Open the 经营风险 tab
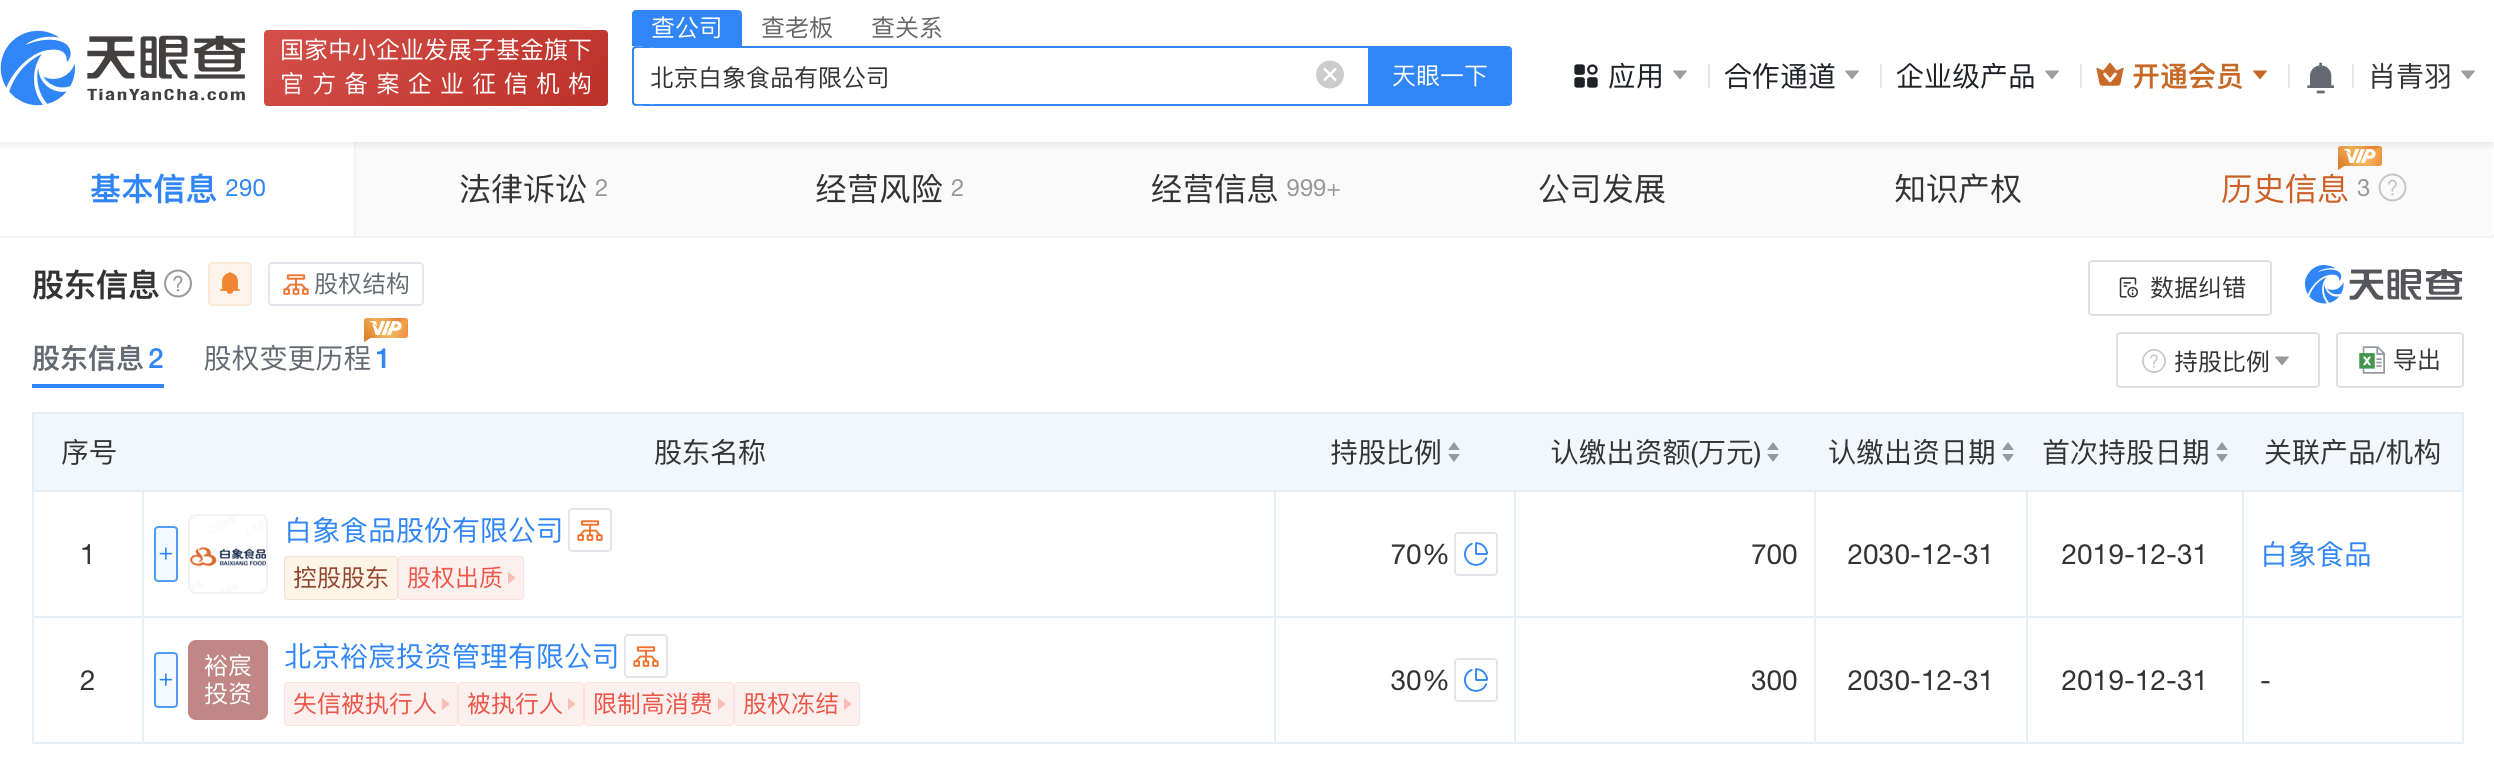This screenshot has width=2494, height=780. pos(889,188)
